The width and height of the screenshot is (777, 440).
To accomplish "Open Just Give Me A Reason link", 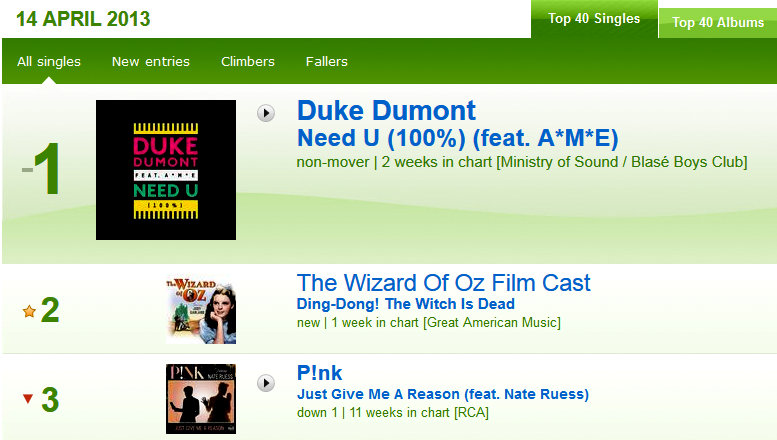I will pyautogui.click(x=443, y=394).
